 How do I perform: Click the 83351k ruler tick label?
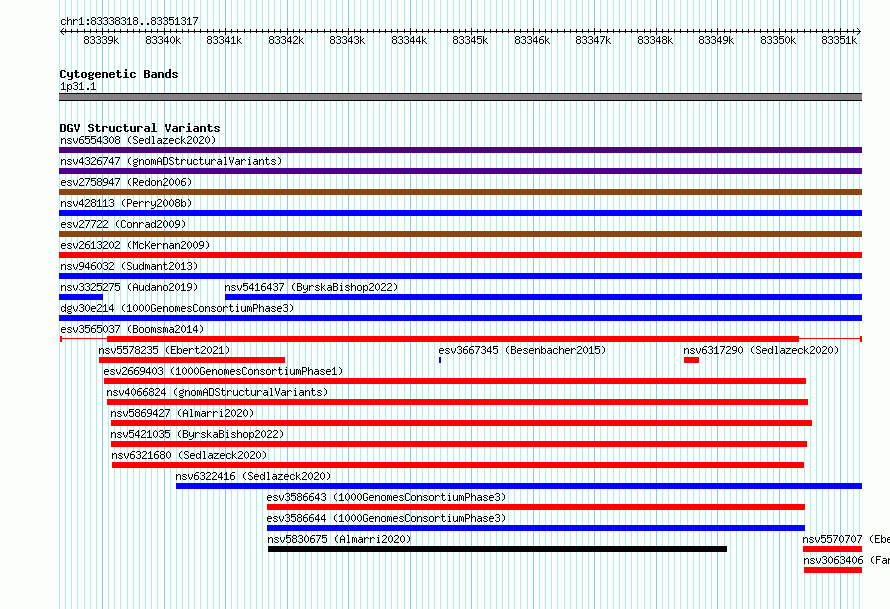pyautogui.click(x=839, y=40)
